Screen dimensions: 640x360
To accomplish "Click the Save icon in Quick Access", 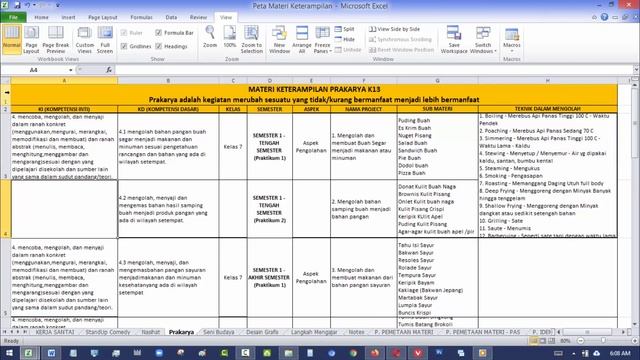I will click(17, 5).
